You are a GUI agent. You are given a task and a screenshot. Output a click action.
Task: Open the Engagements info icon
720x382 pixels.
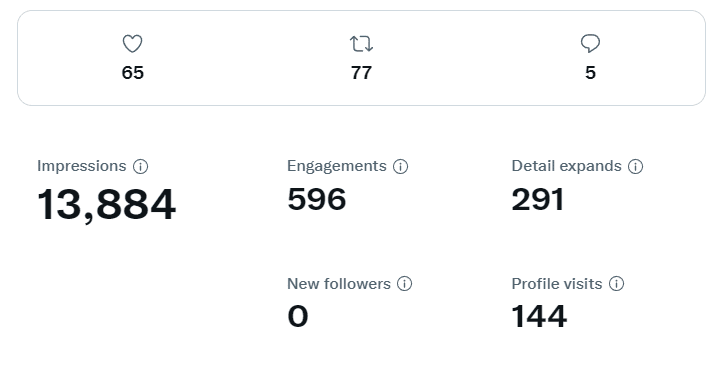click(x=400, y=166)
